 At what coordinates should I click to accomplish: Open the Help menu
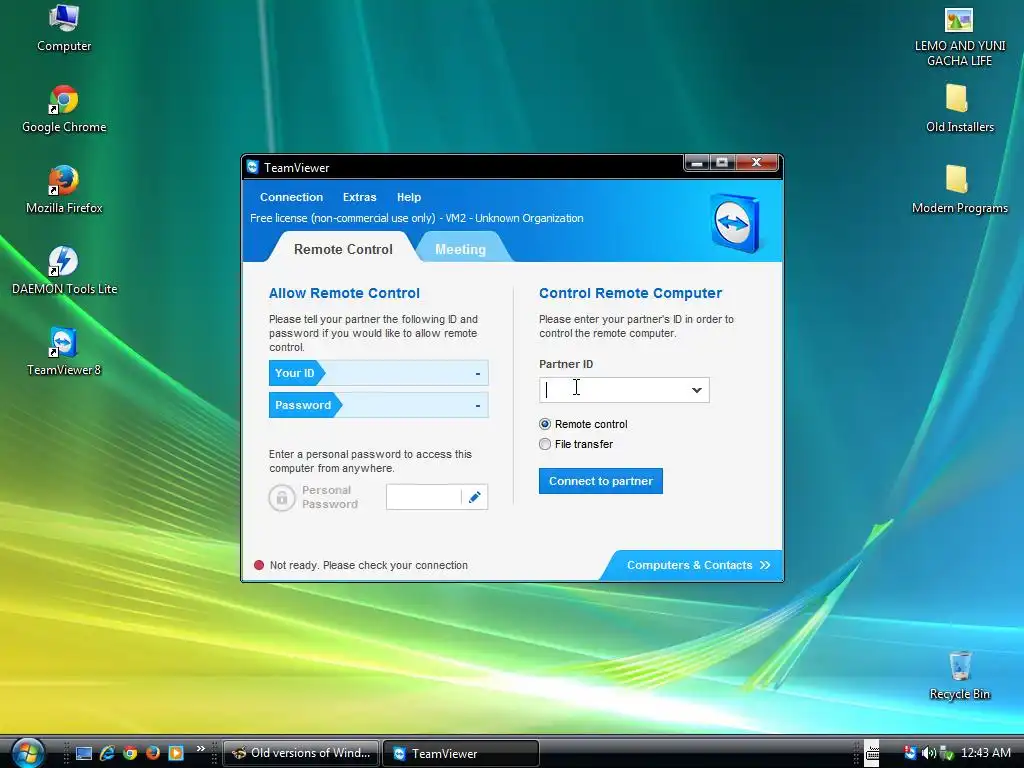tap(409, 197)
